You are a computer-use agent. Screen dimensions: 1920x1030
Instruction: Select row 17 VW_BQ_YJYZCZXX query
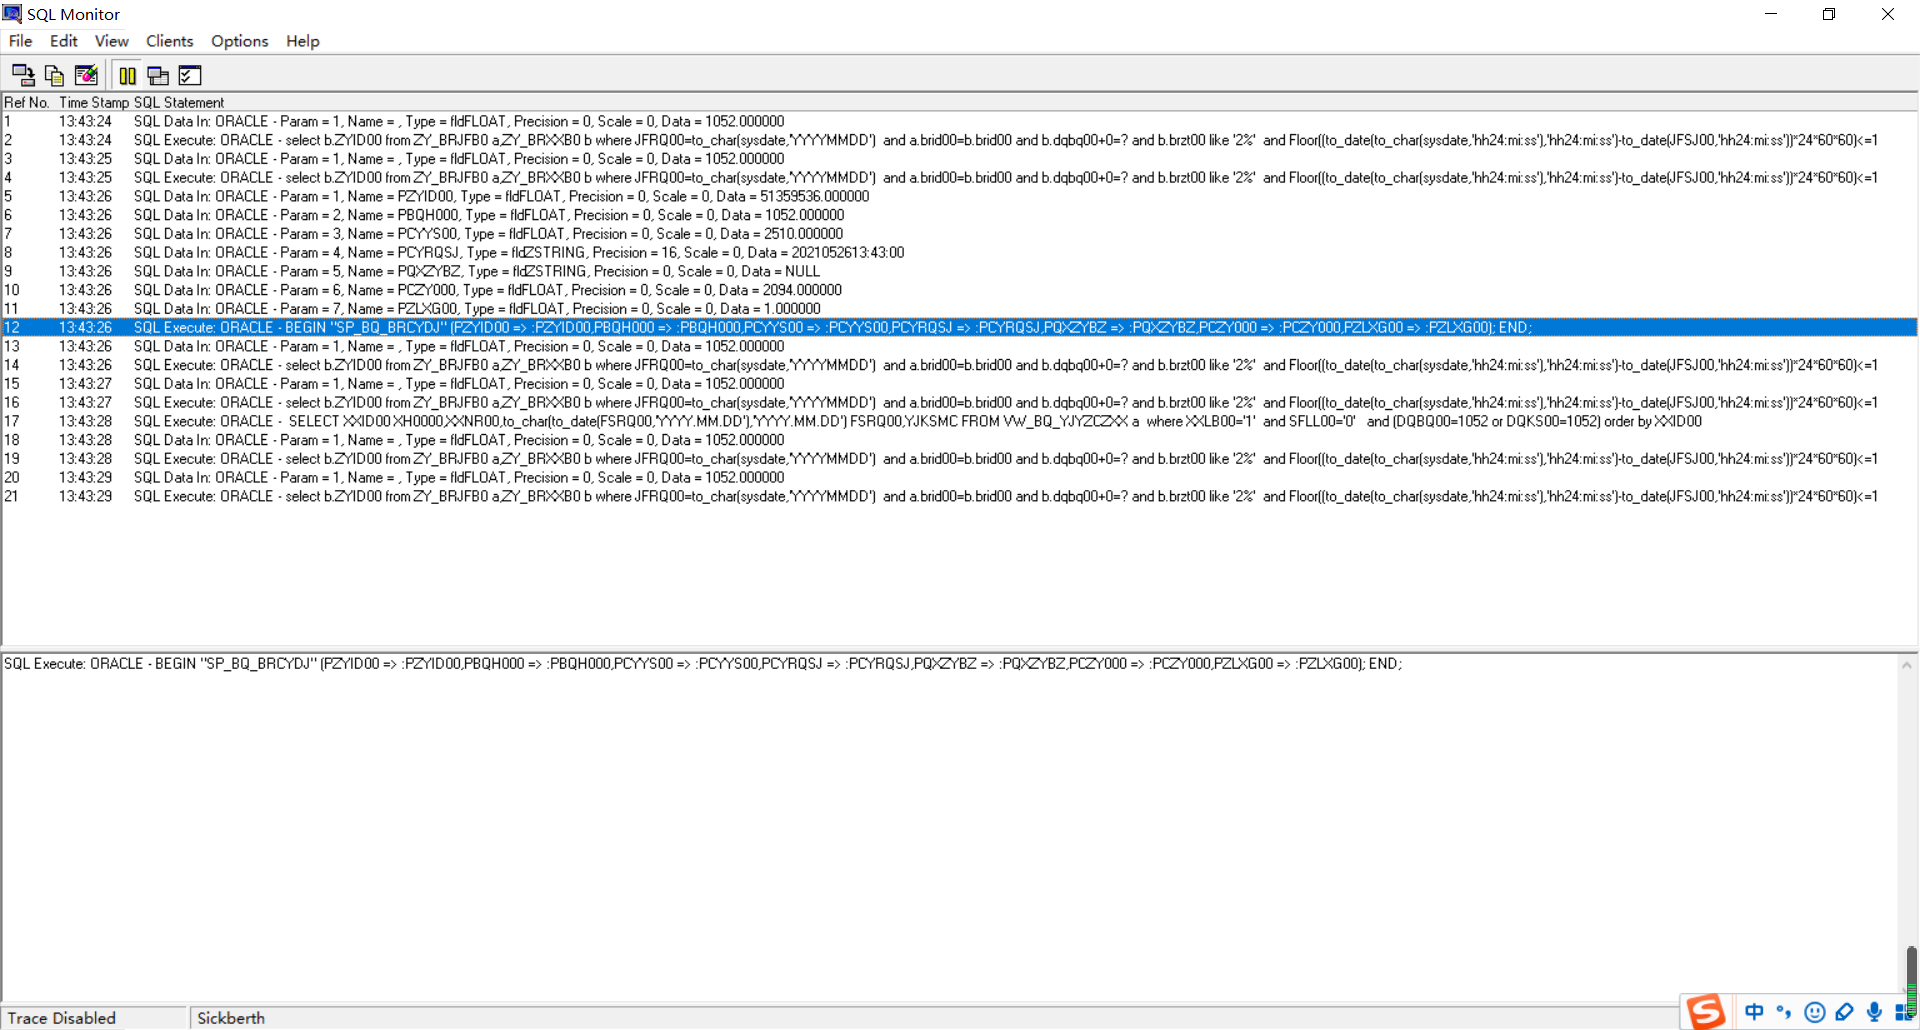pos(959,421)
